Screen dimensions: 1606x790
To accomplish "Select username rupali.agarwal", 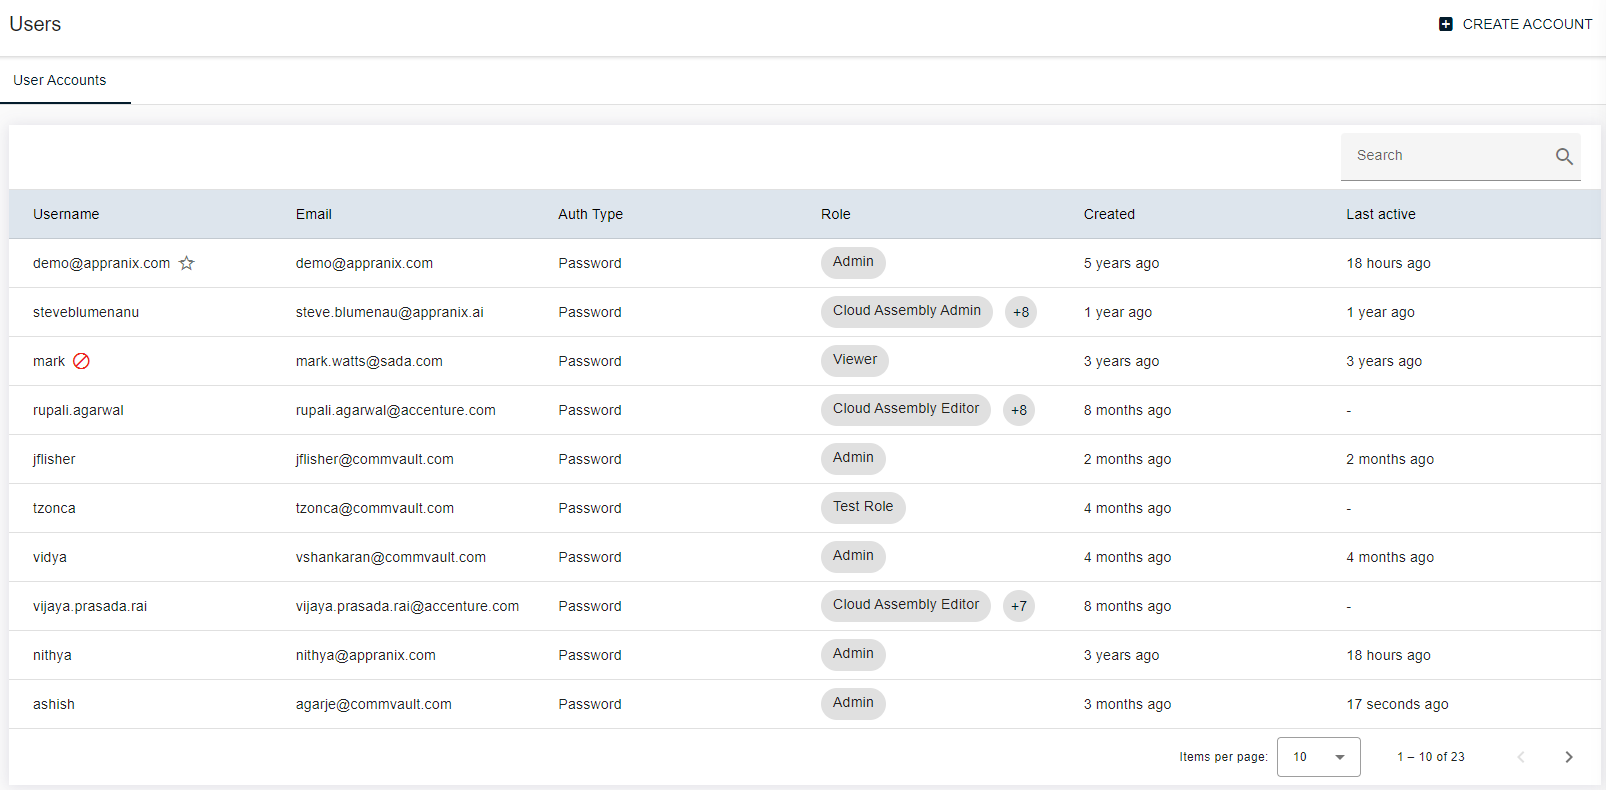I will click(x=78, y=410).
